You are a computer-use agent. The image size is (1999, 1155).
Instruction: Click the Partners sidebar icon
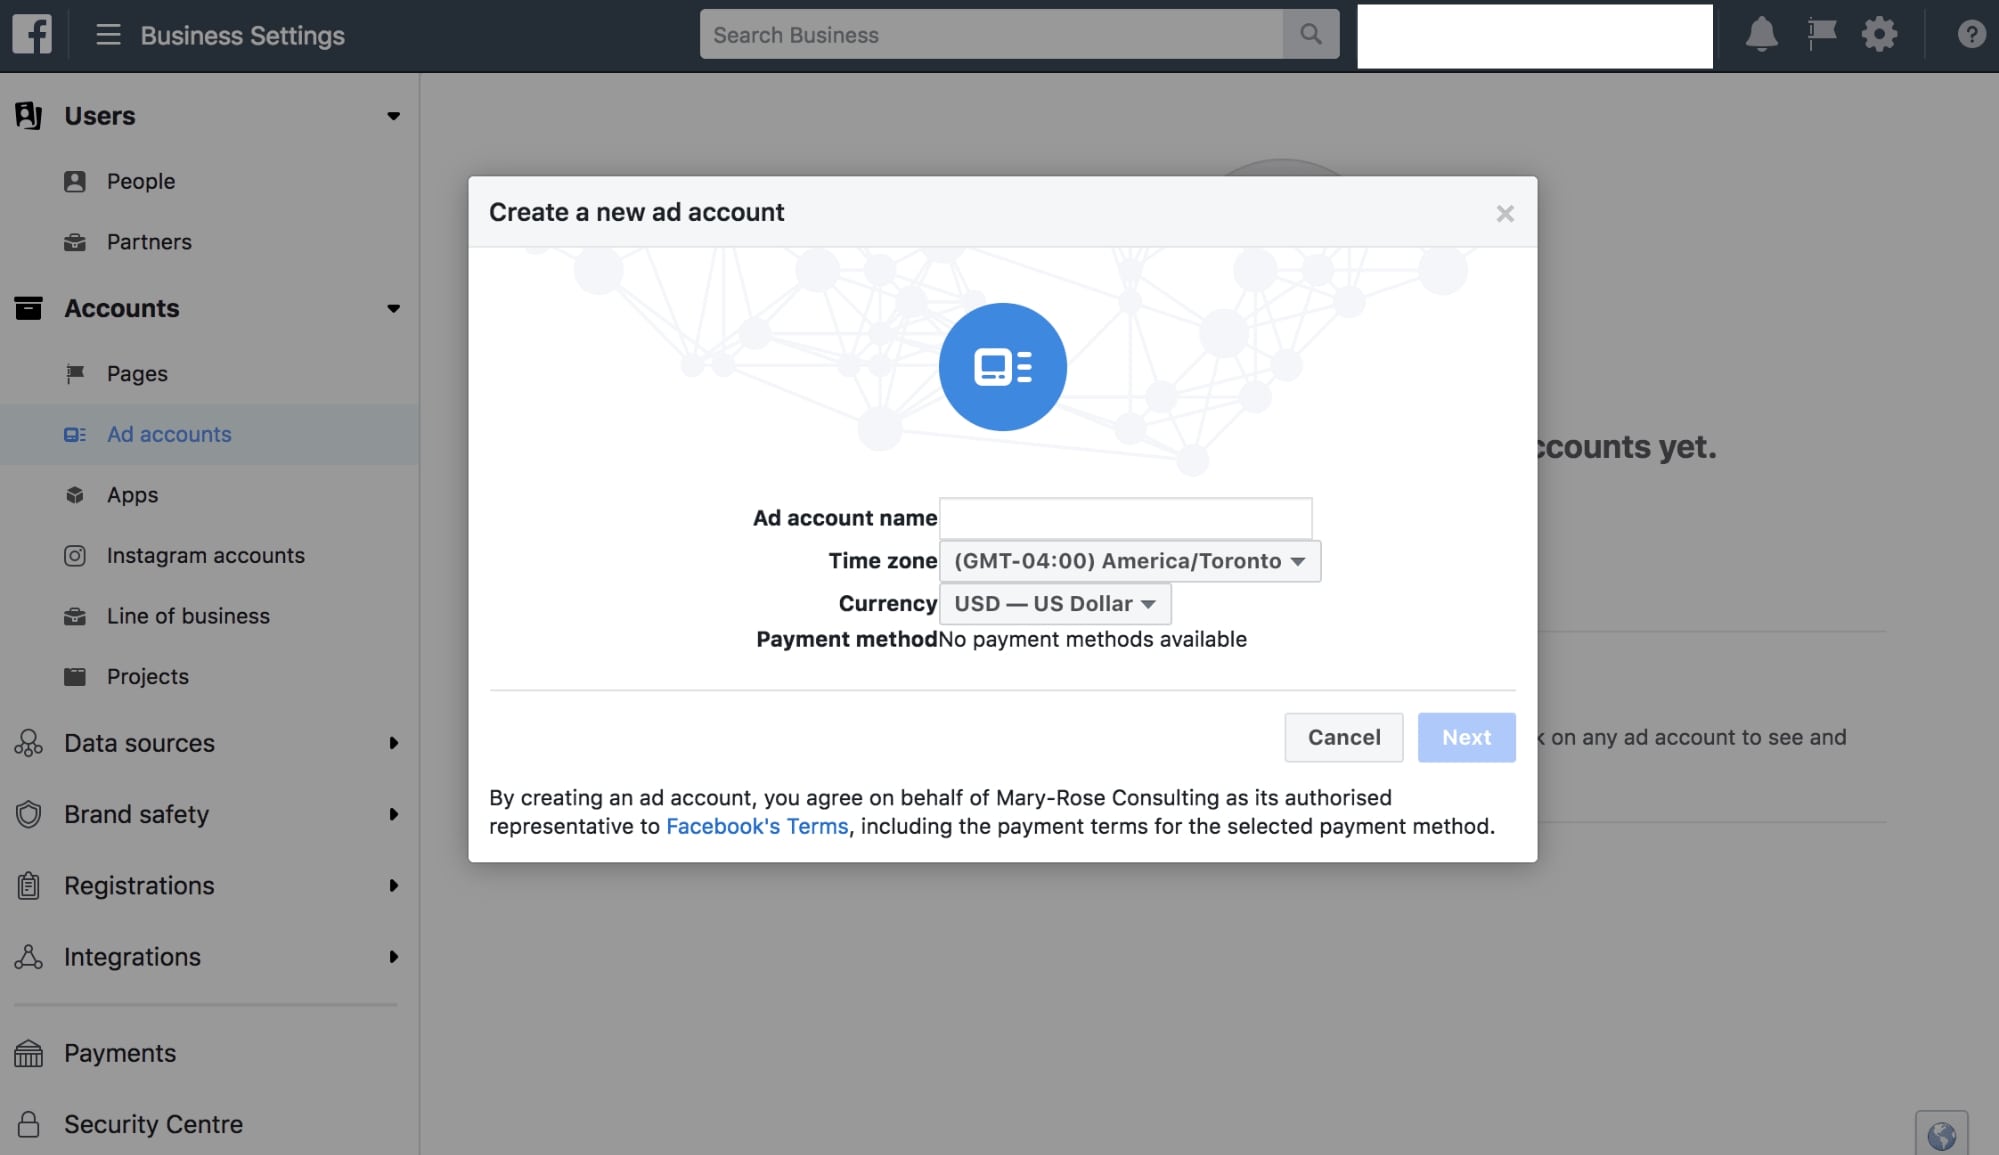pyautogui.click(x=73, y=242)
